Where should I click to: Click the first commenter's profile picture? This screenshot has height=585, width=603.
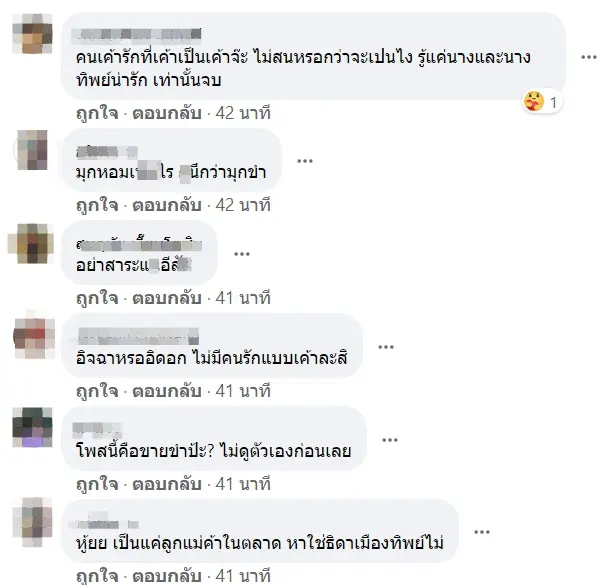coord(32,33)
